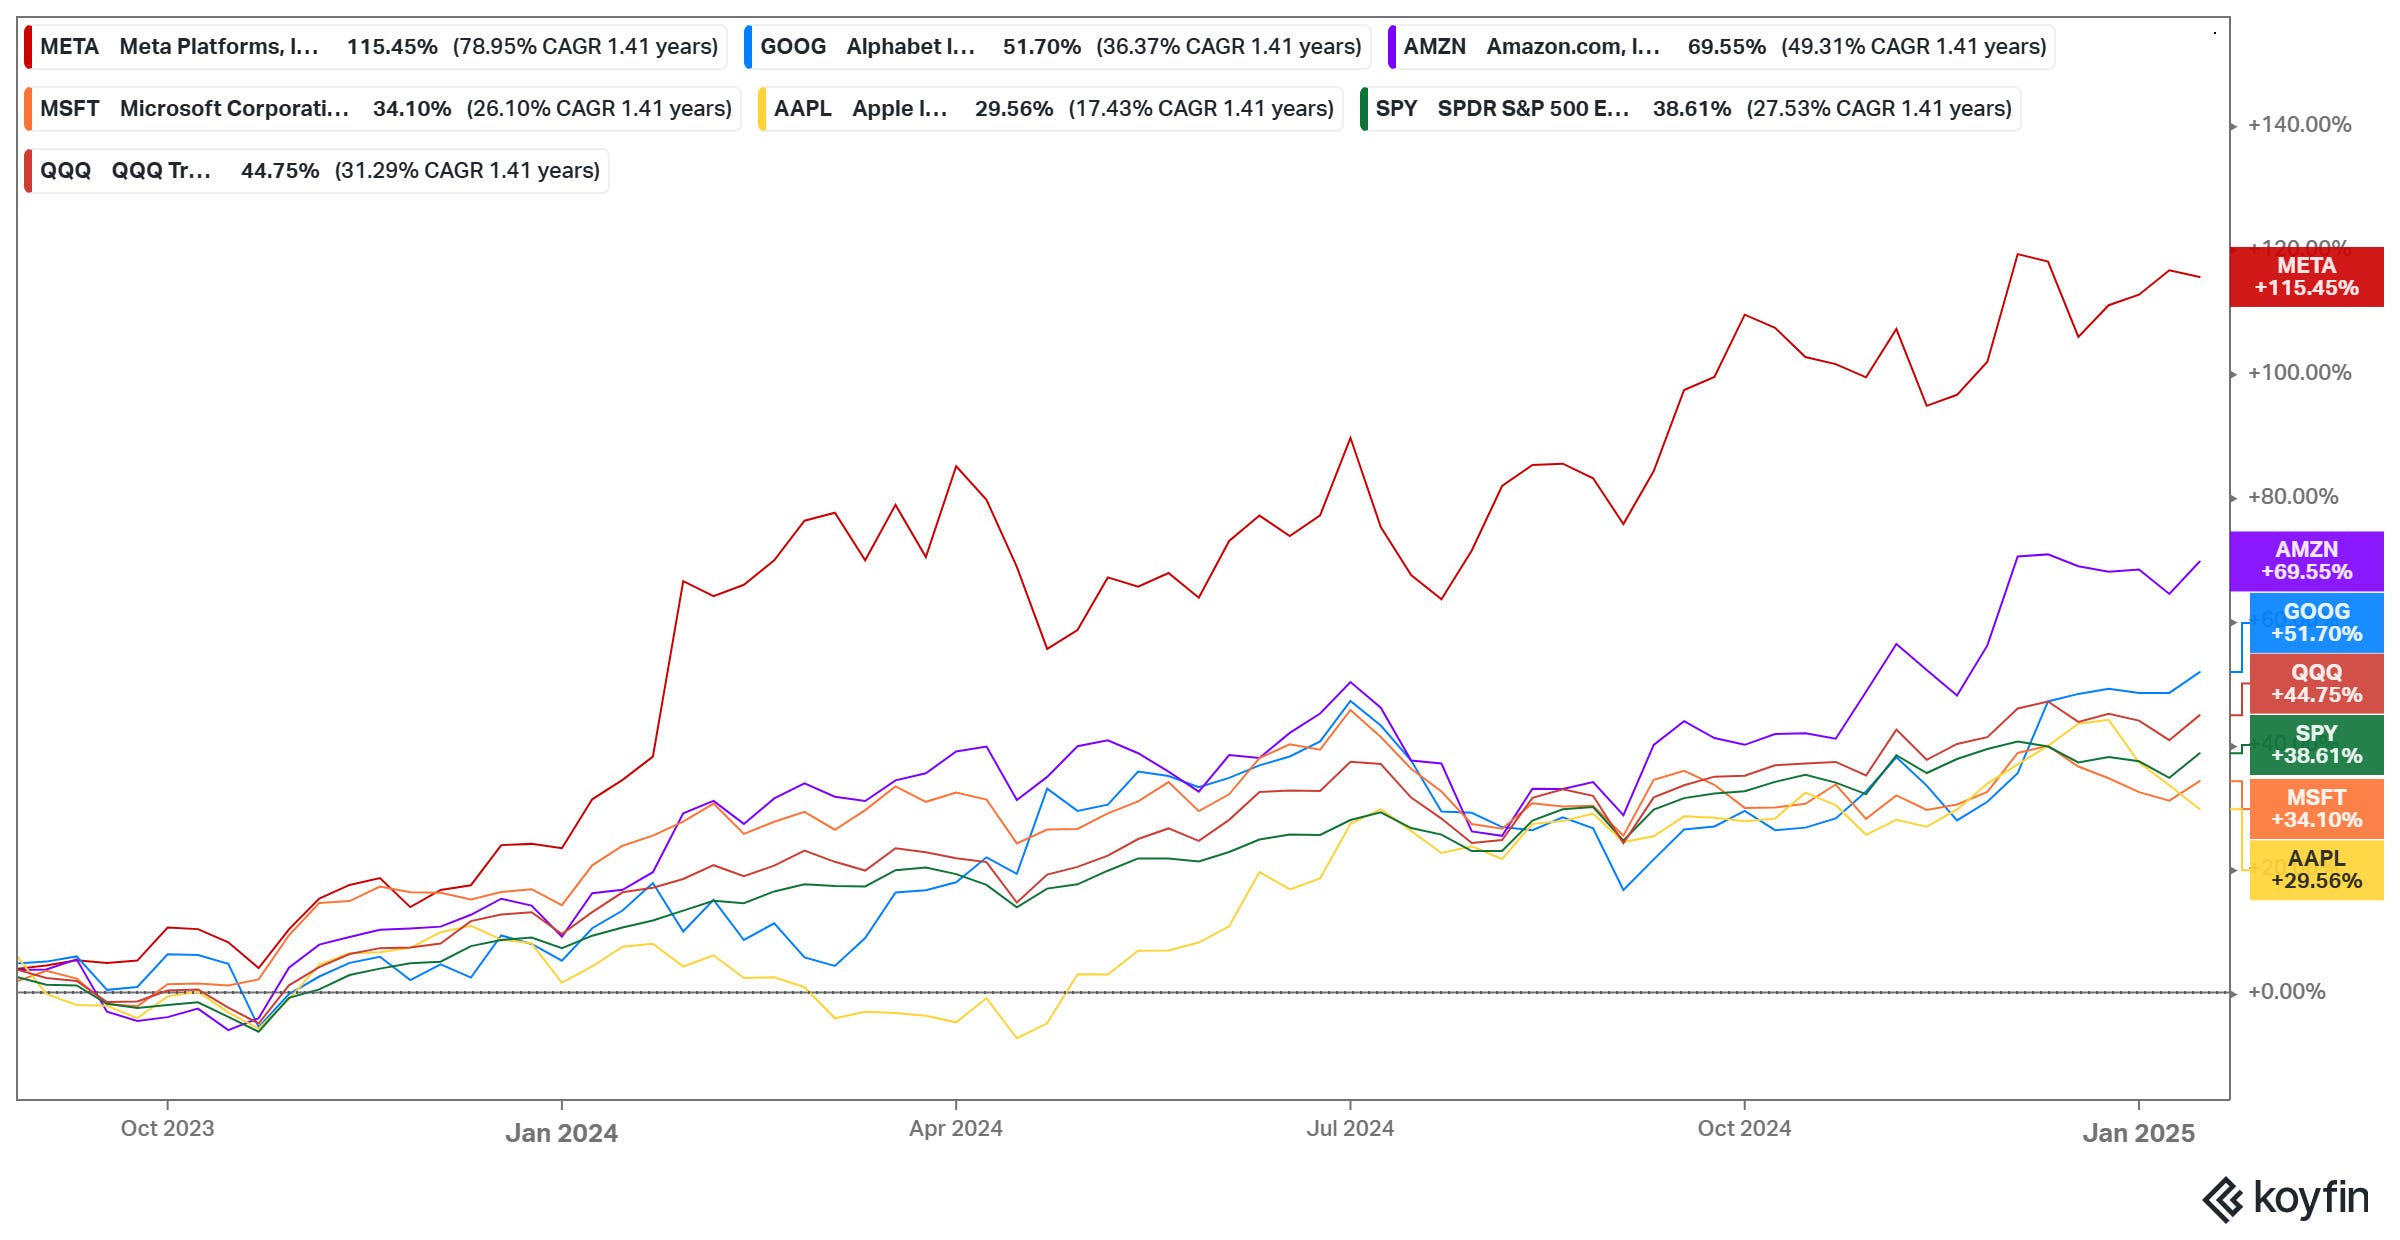The image size is (2400, 1240).
Task: Click the koyfin logo
Action: (x=2286, y=1198)
